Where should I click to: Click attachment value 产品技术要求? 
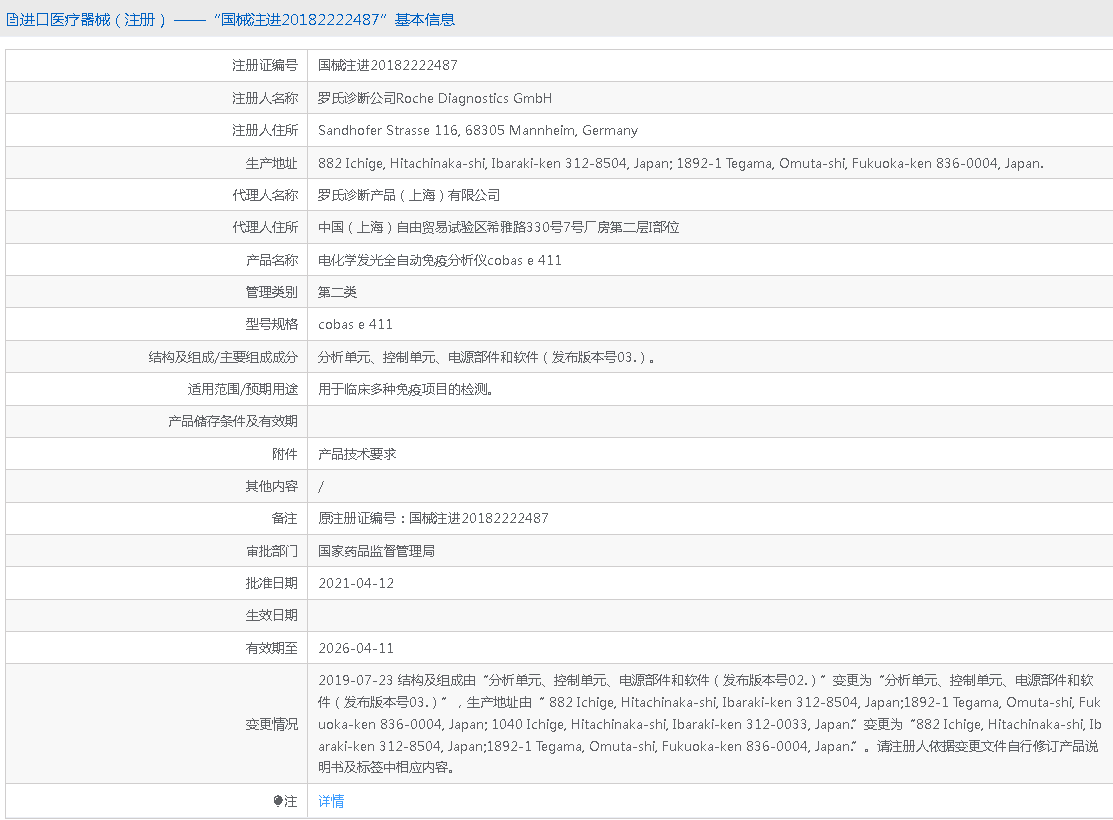(x=357, y=454)
